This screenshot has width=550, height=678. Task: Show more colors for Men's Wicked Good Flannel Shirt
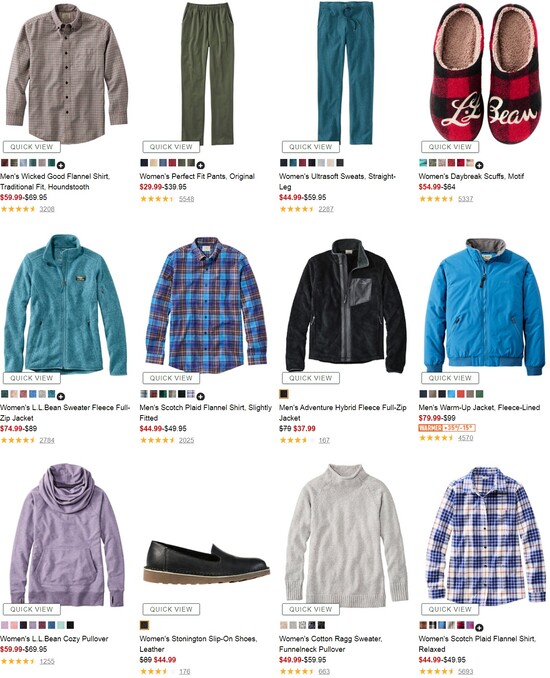61,165
